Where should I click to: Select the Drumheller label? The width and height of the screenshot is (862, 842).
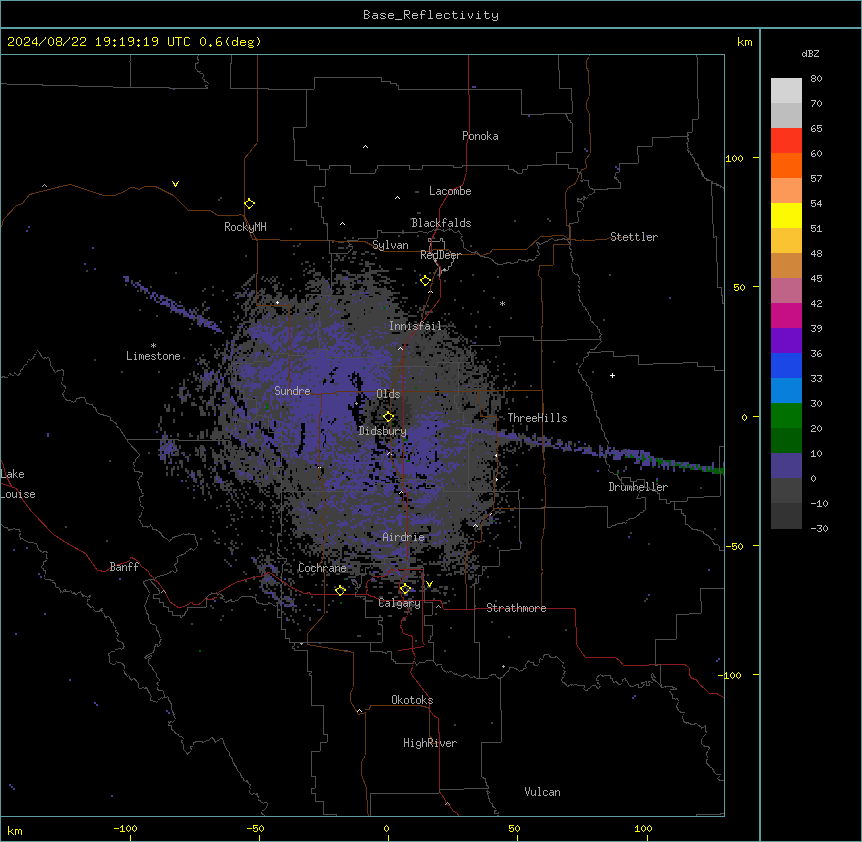click(638, 487)
